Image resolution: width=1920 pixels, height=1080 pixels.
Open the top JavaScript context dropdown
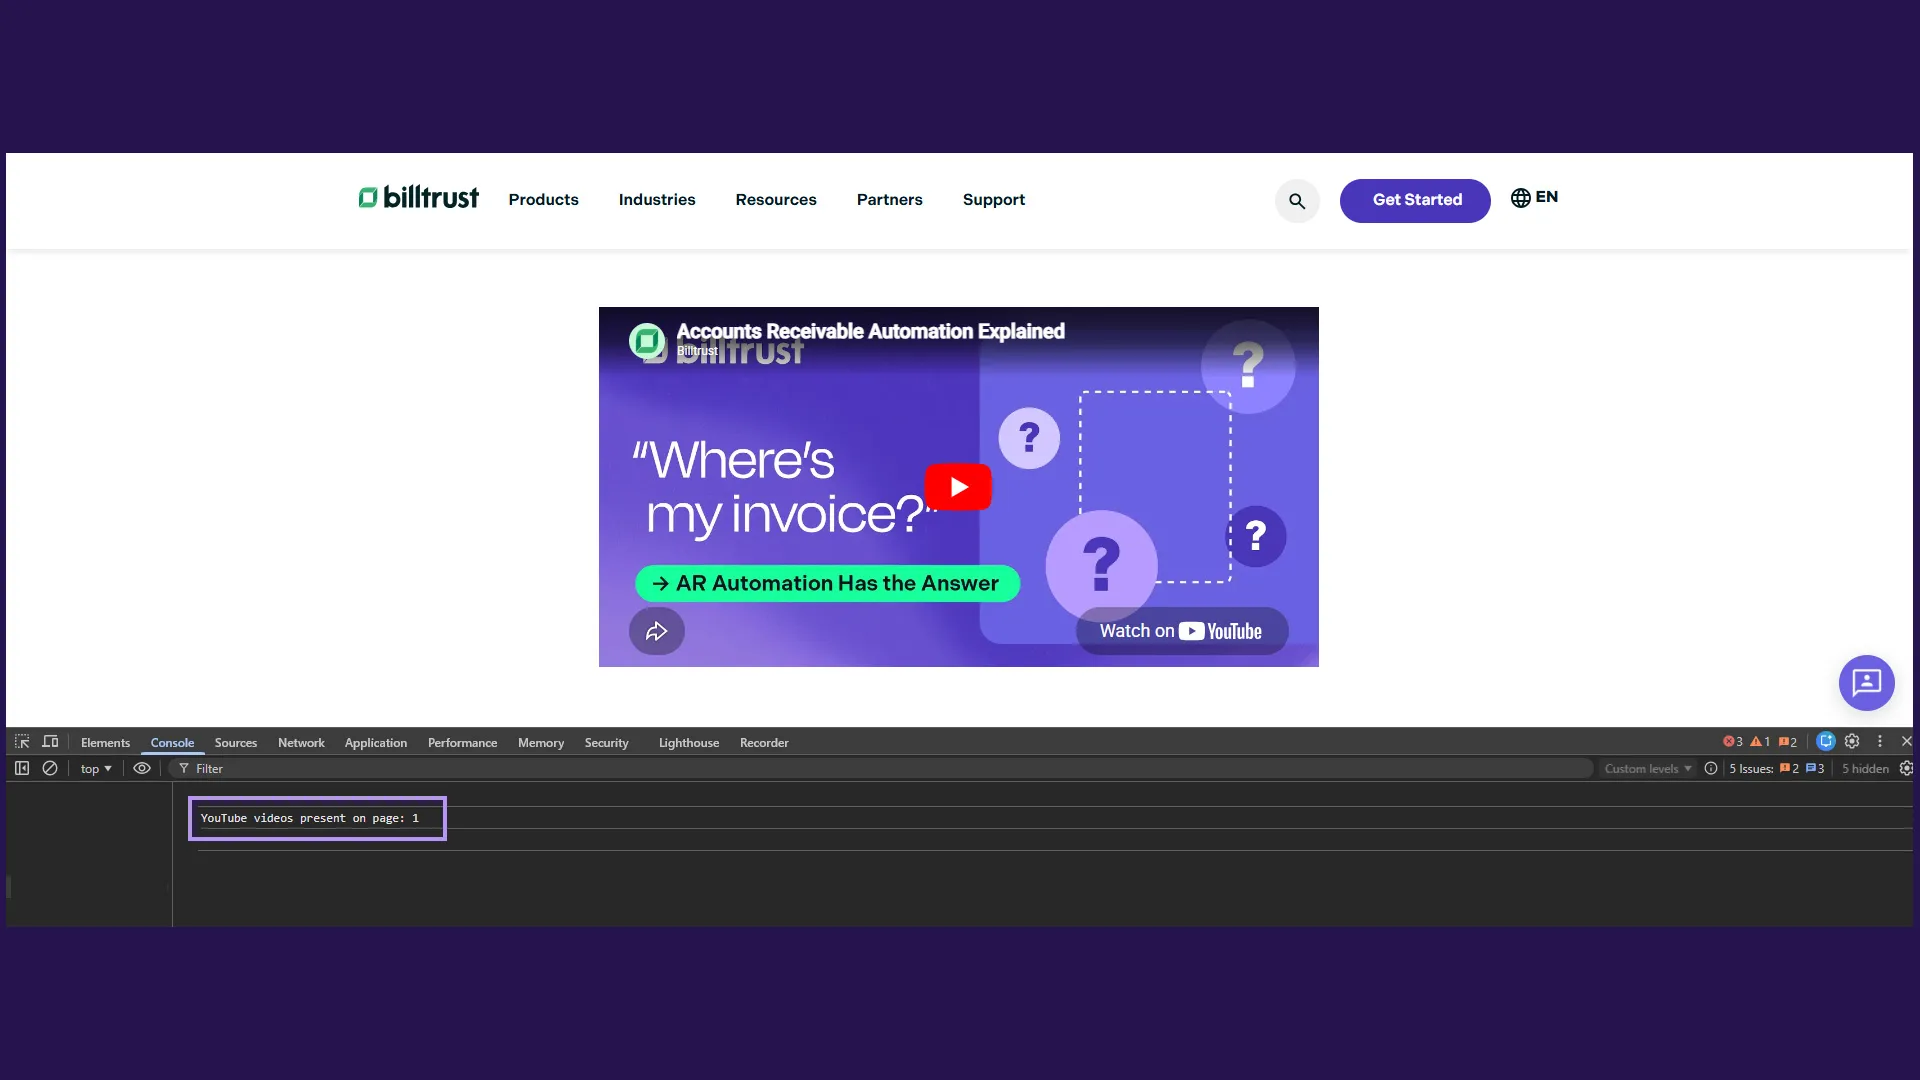pyautogui.click(x=96, y=769)
